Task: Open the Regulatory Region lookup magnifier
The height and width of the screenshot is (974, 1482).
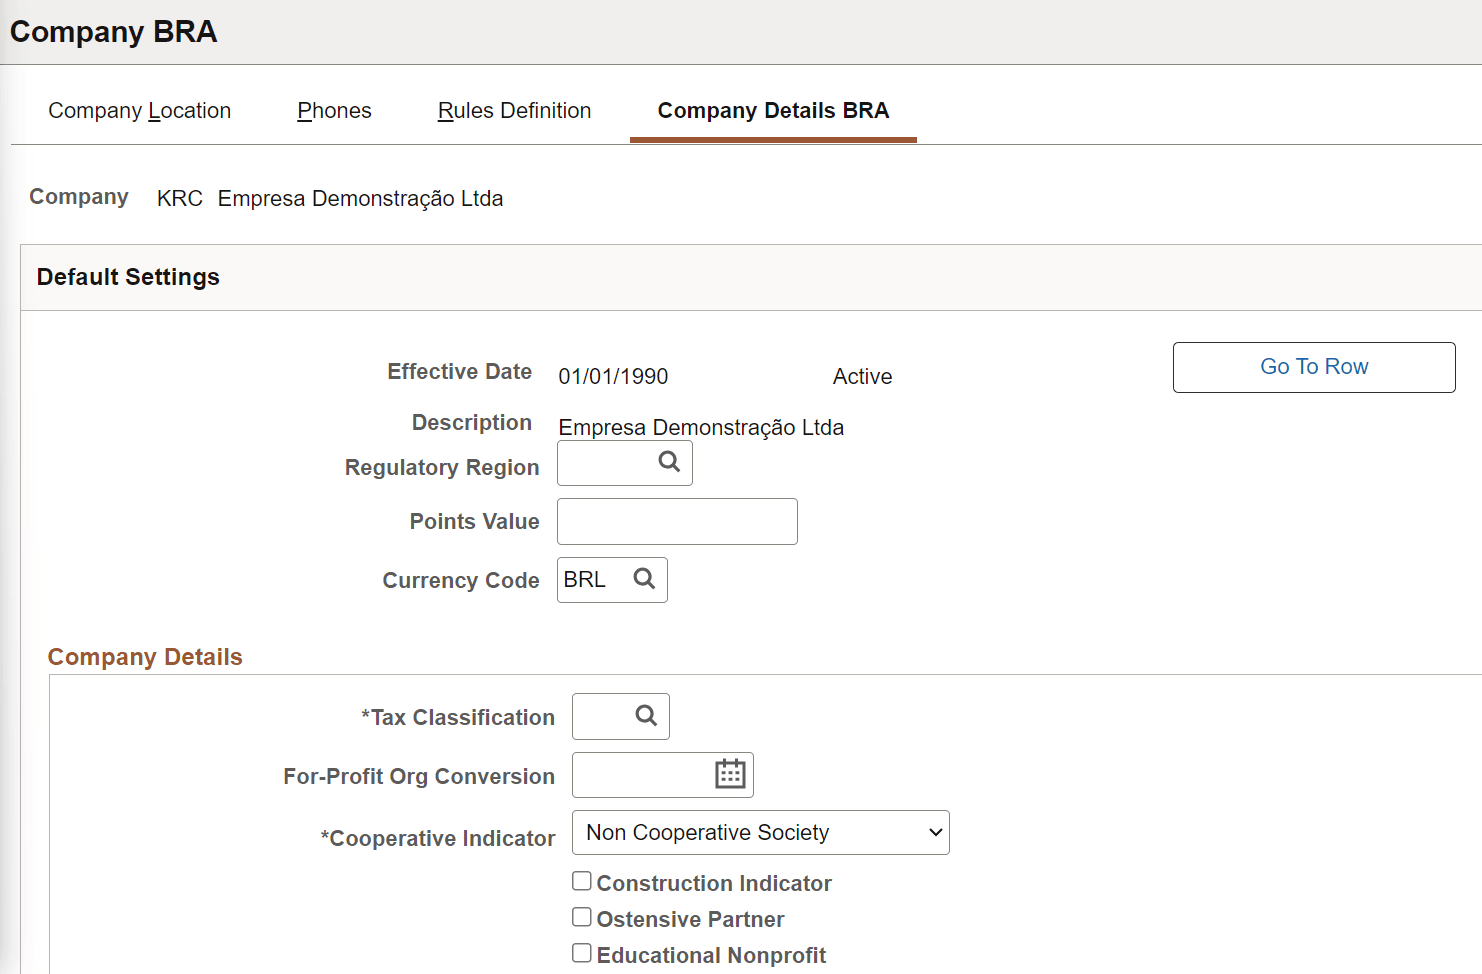Action: click(x=667, y=462)
